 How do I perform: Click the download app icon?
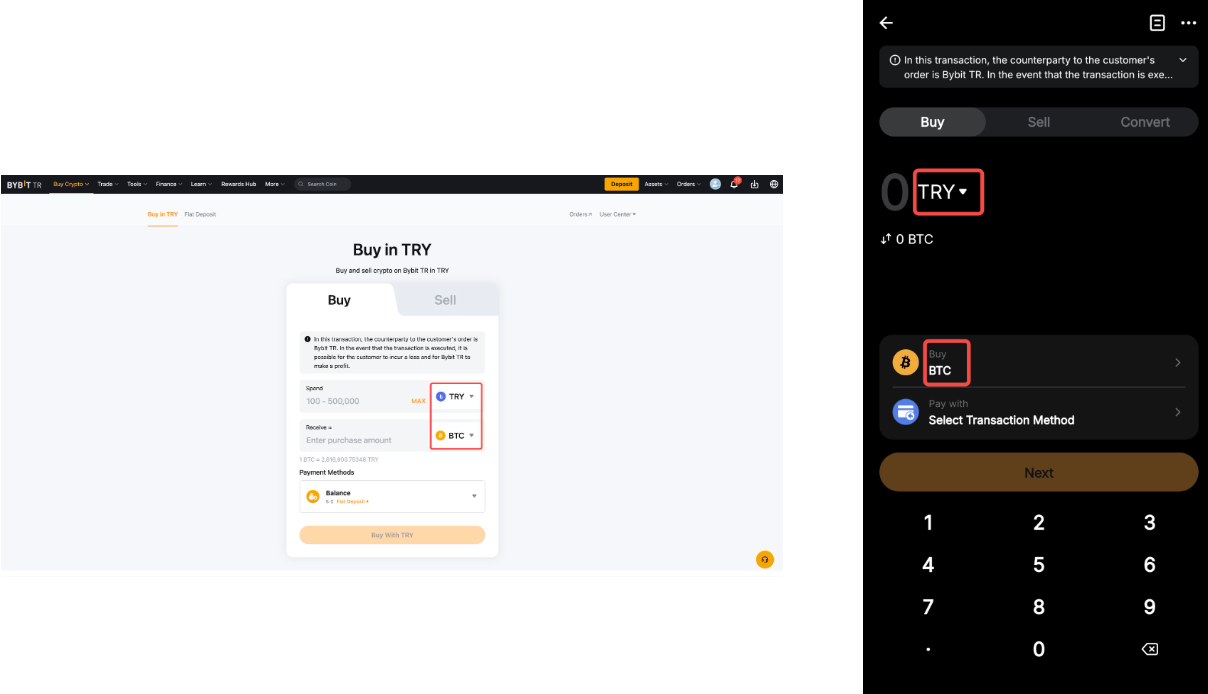(x=755, y=184)
